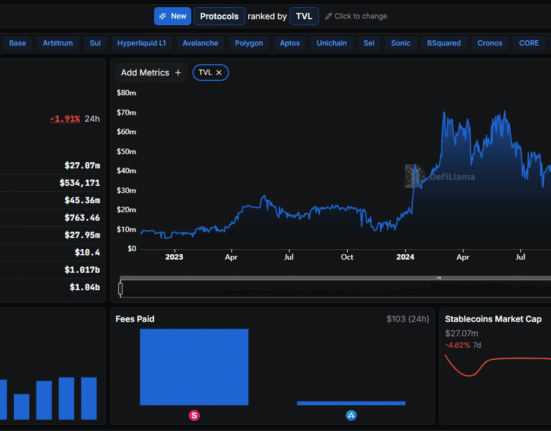Select the Arbitrum chain tab
This screenshot has height=431, width=551.
pyautogui.click(x=58, y=43)
